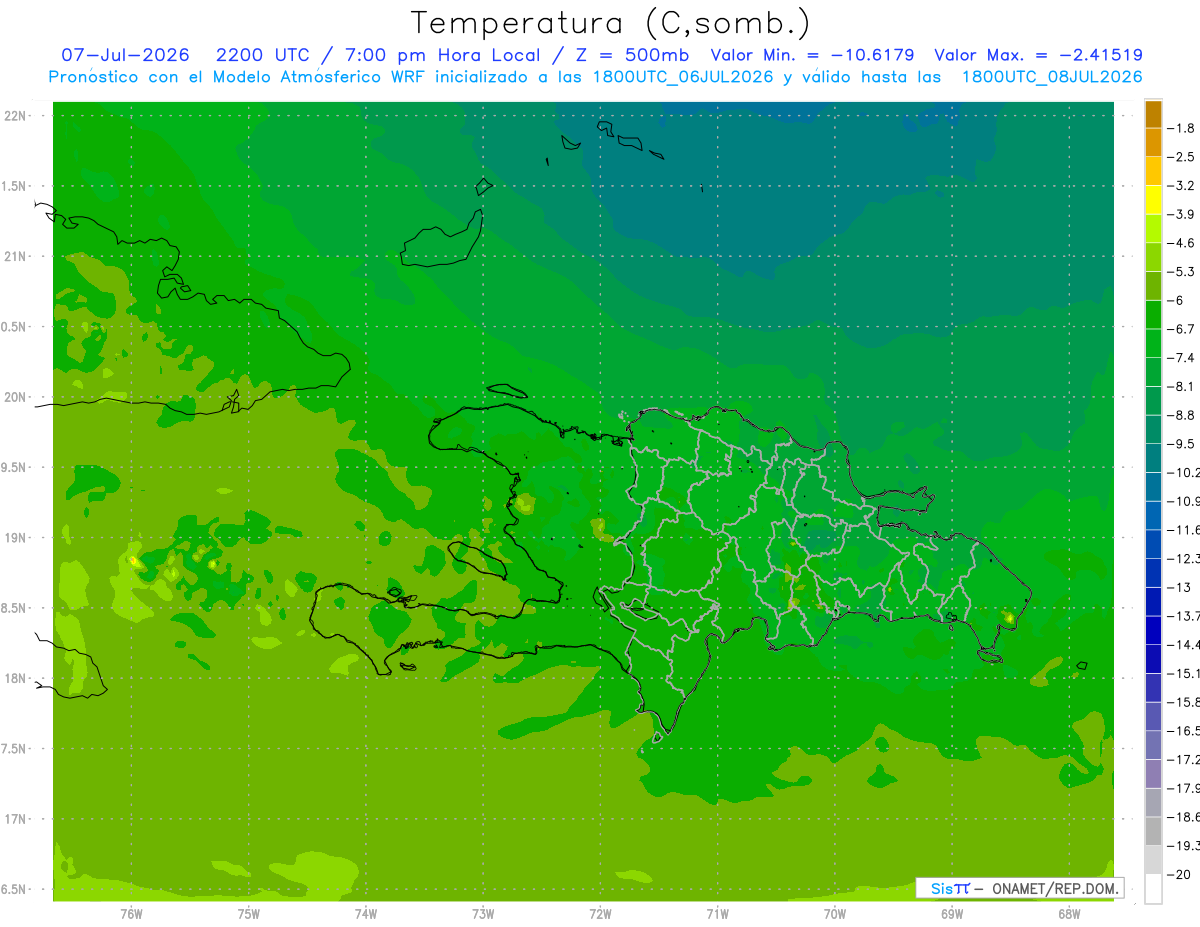The width and height of the screenshot is (1200, 927).
Task: Click the "Valor Min. = -10.6179" readout
Action: (x=812, y=56)
